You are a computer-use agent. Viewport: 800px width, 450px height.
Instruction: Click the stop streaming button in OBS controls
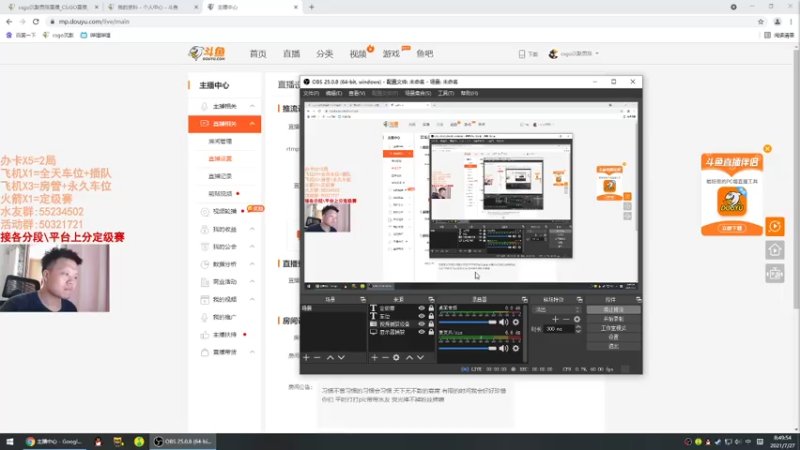point(613,310)
